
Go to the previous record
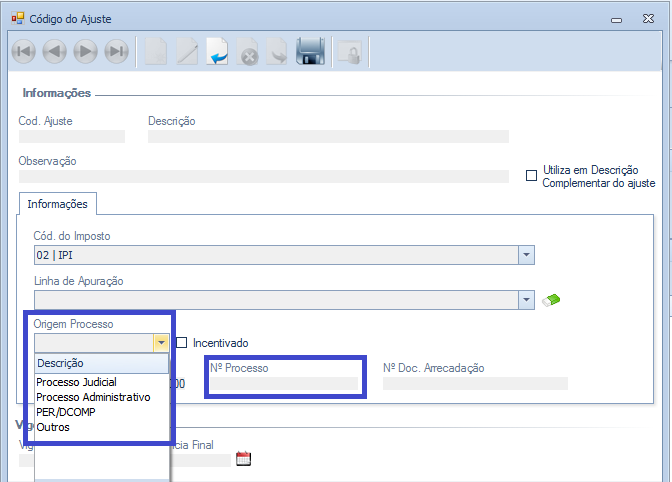(x=54, y=51)
